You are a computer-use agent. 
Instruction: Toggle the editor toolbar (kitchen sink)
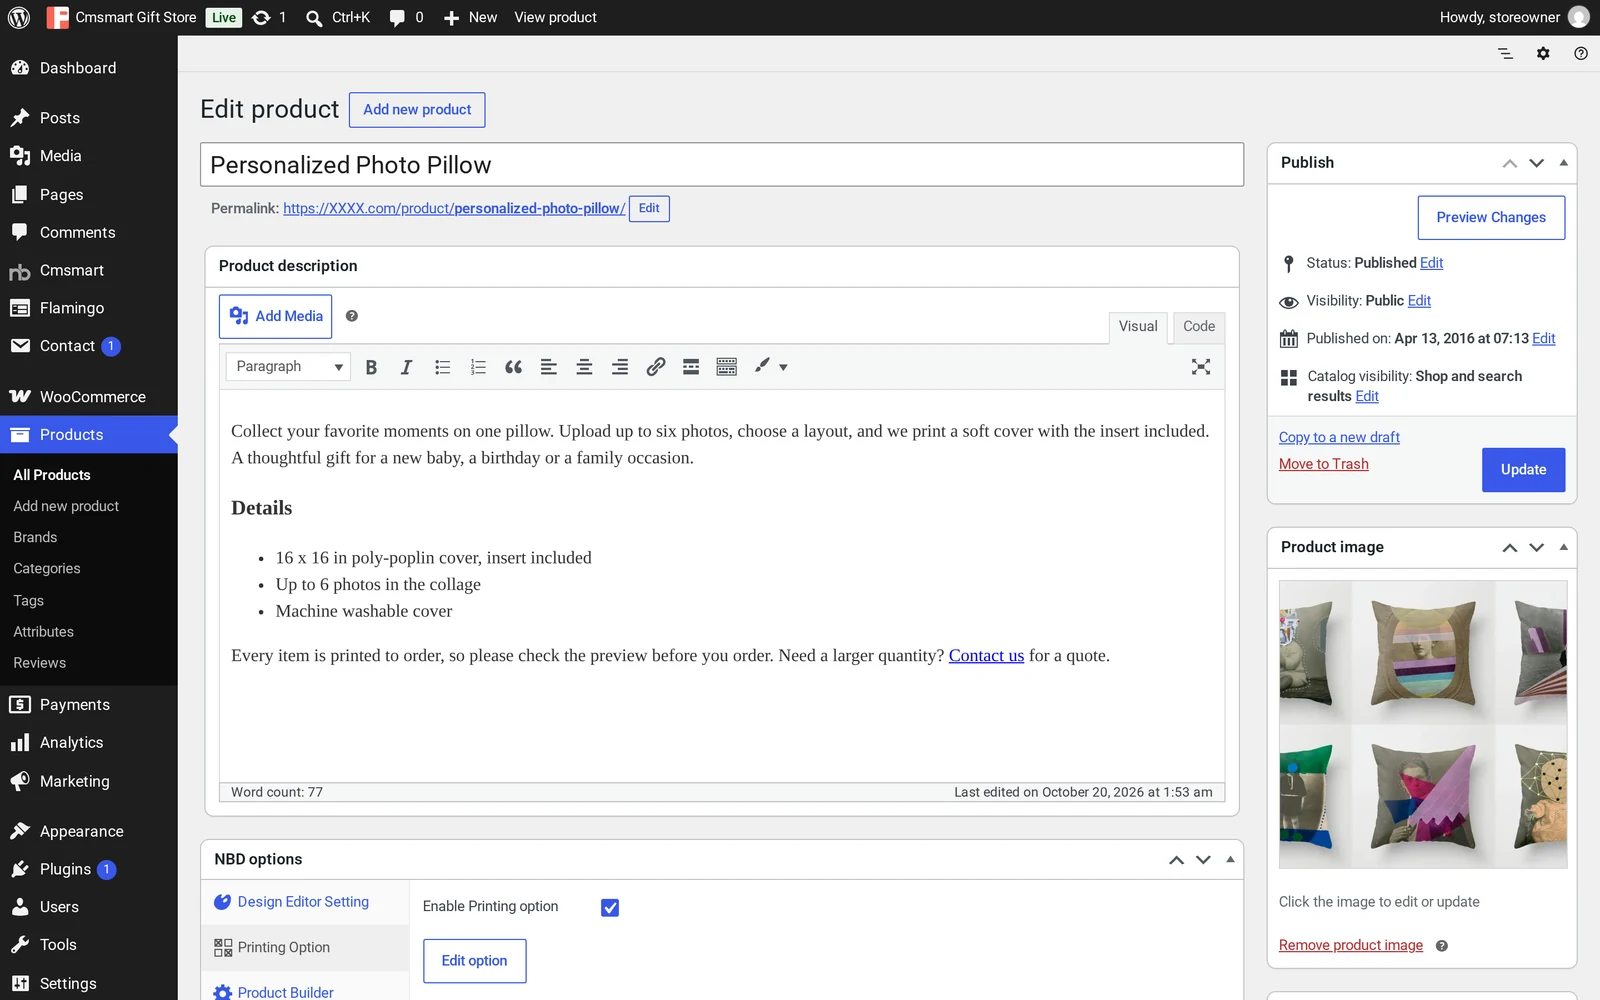pos(727,367)
